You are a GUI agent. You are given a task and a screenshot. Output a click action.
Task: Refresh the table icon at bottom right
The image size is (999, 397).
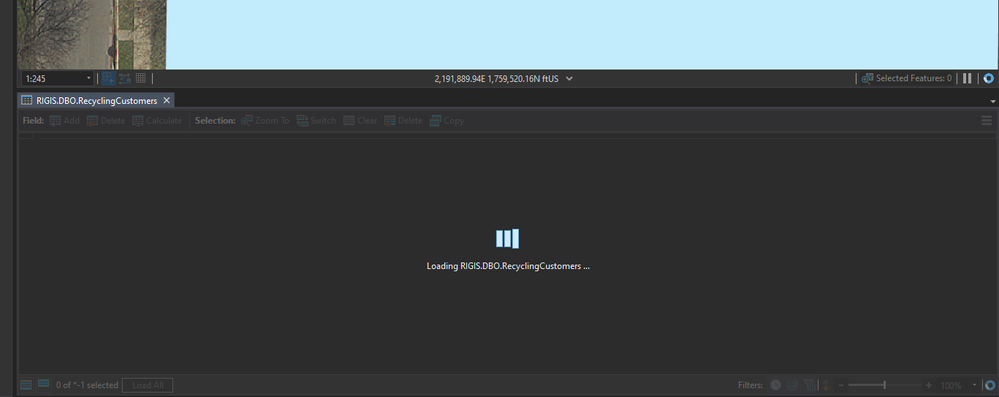click(989, 385)
